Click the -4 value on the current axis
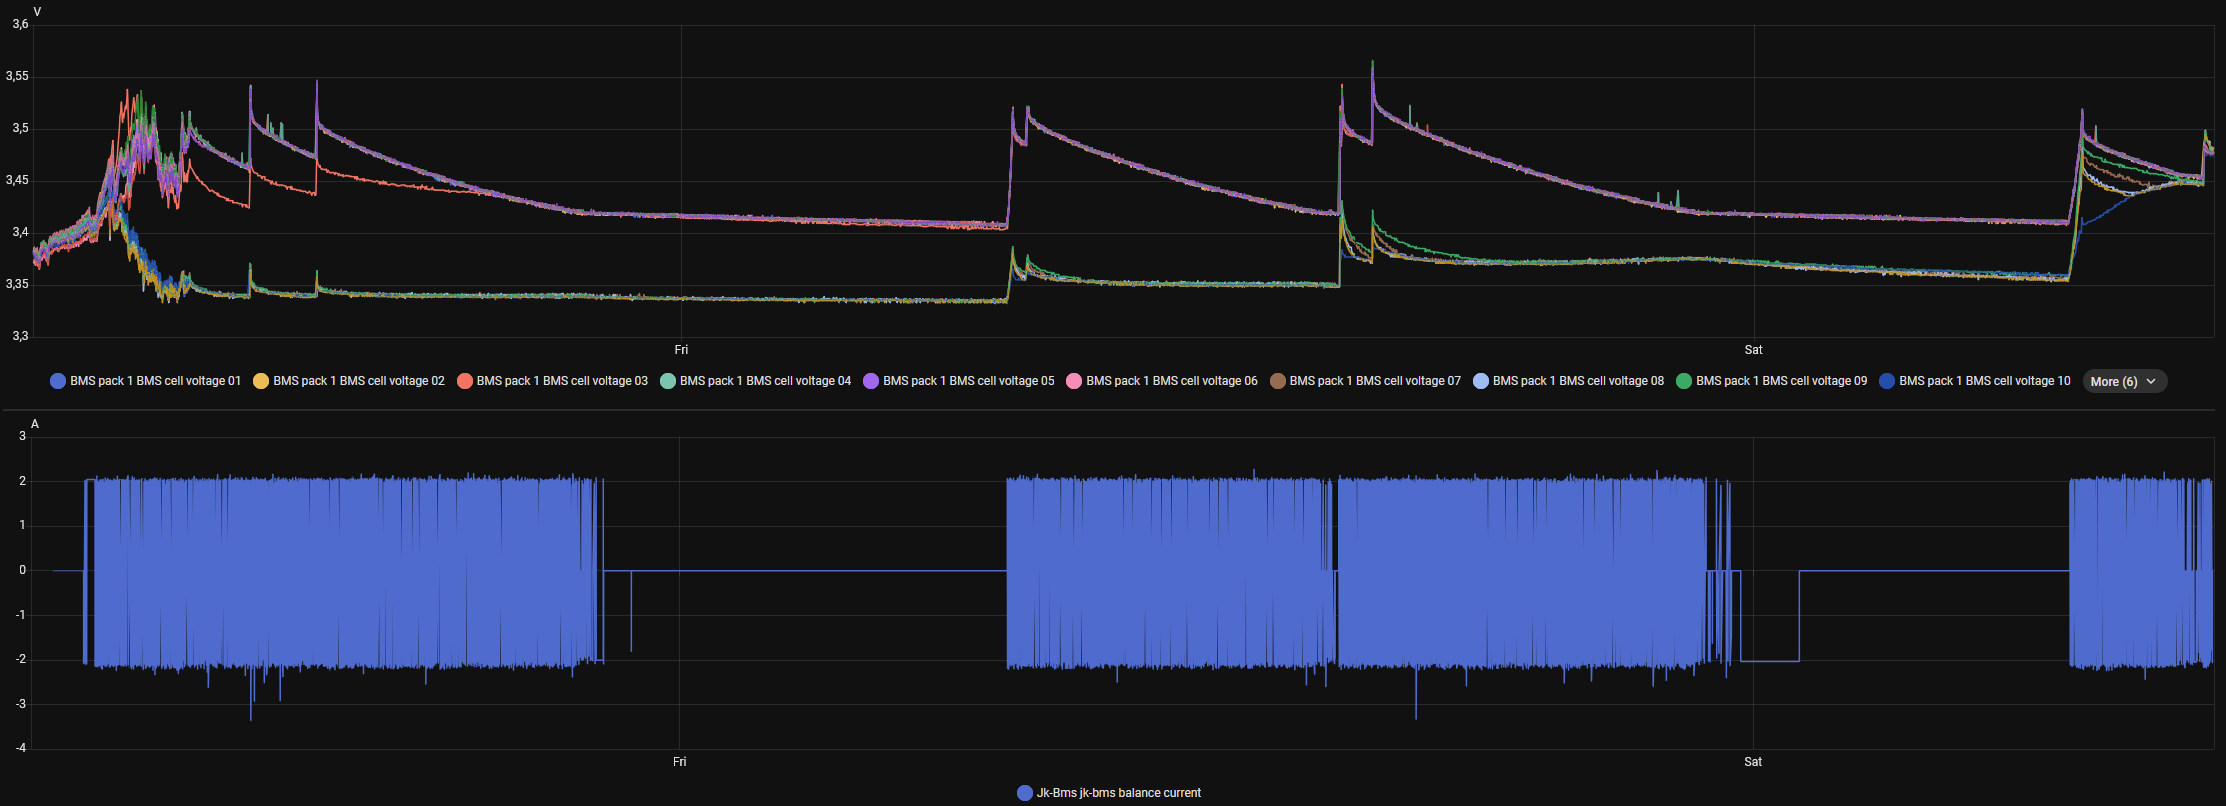2226x806 pixels. (x=21, y=748)
